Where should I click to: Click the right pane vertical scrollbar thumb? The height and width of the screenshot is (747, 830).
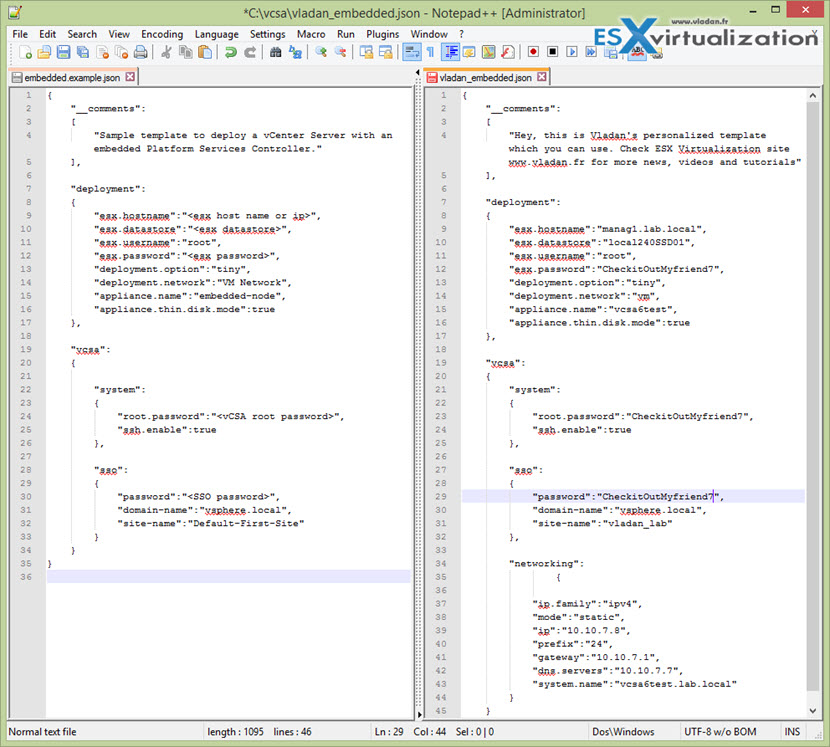coord(813,397)
